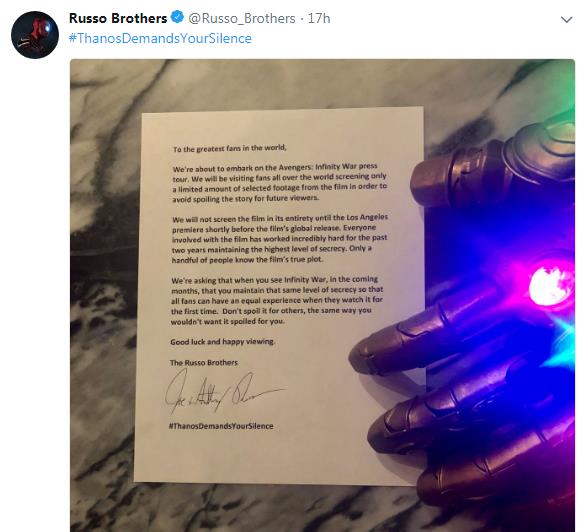The image size is (581, 532).
Task: Open the Russo Brothers display name link
Action: (118, 18)
